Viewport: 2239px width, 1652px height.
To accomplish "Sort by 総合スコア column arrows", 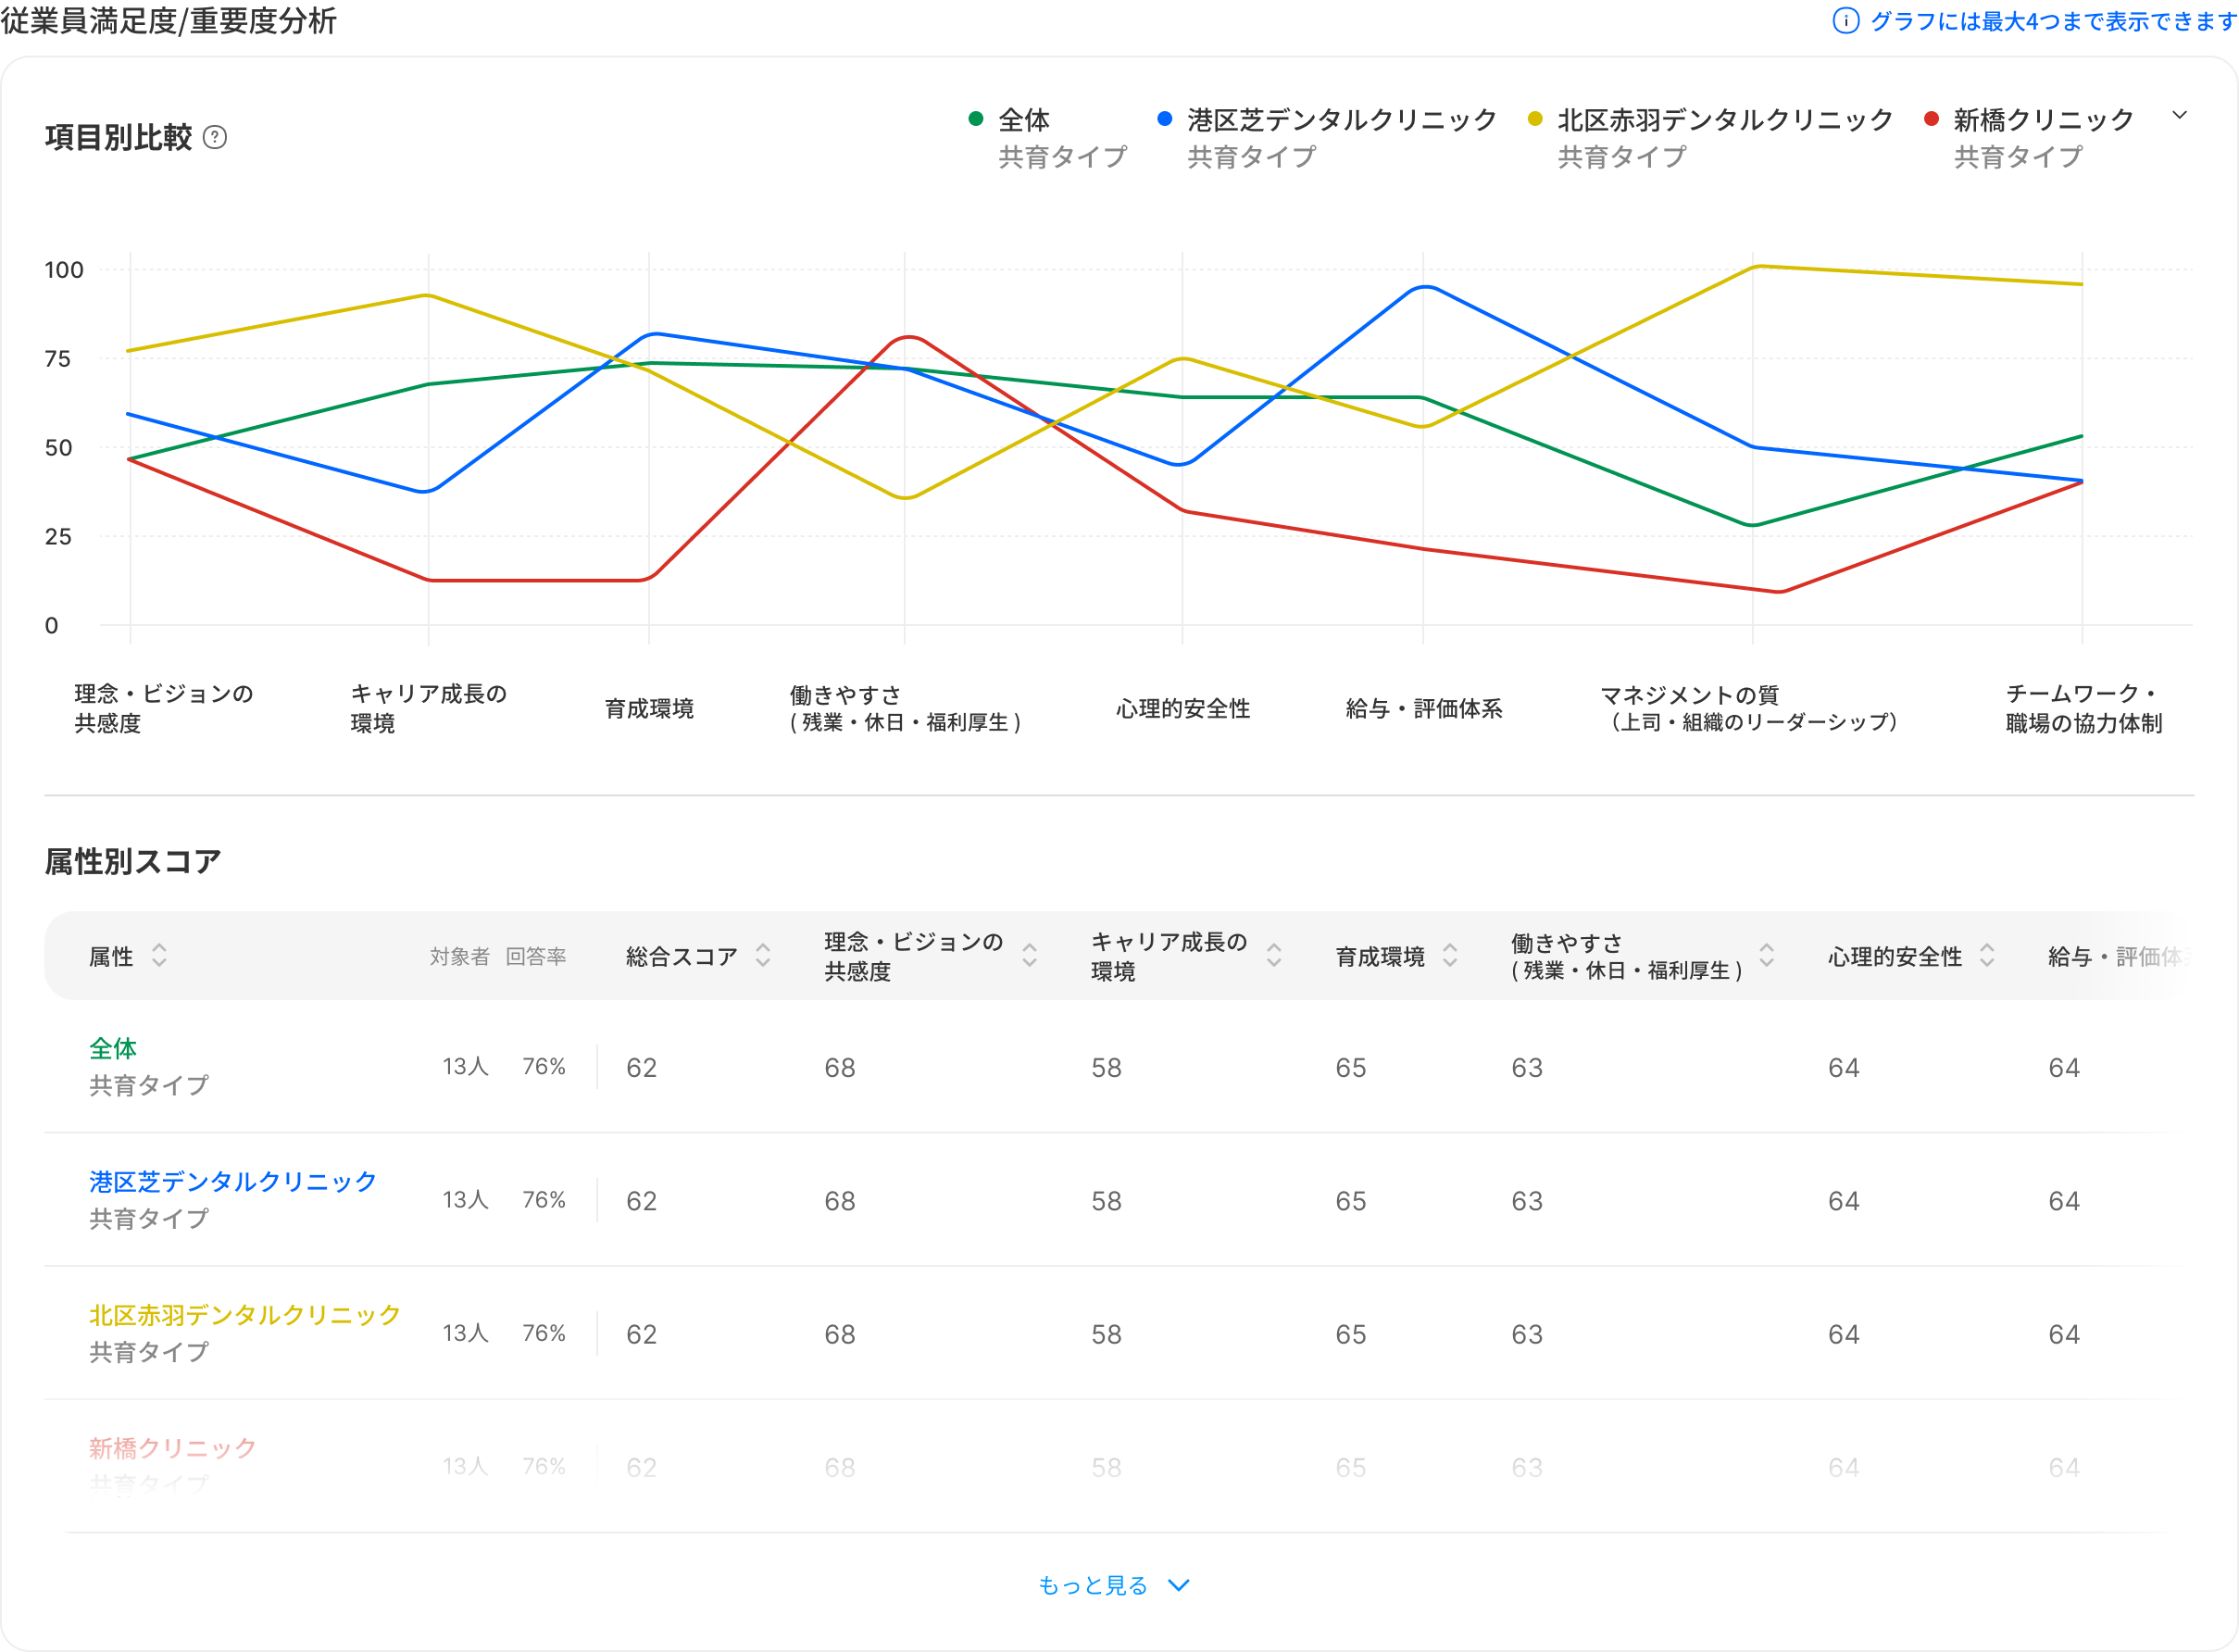I will click(763, 955).
